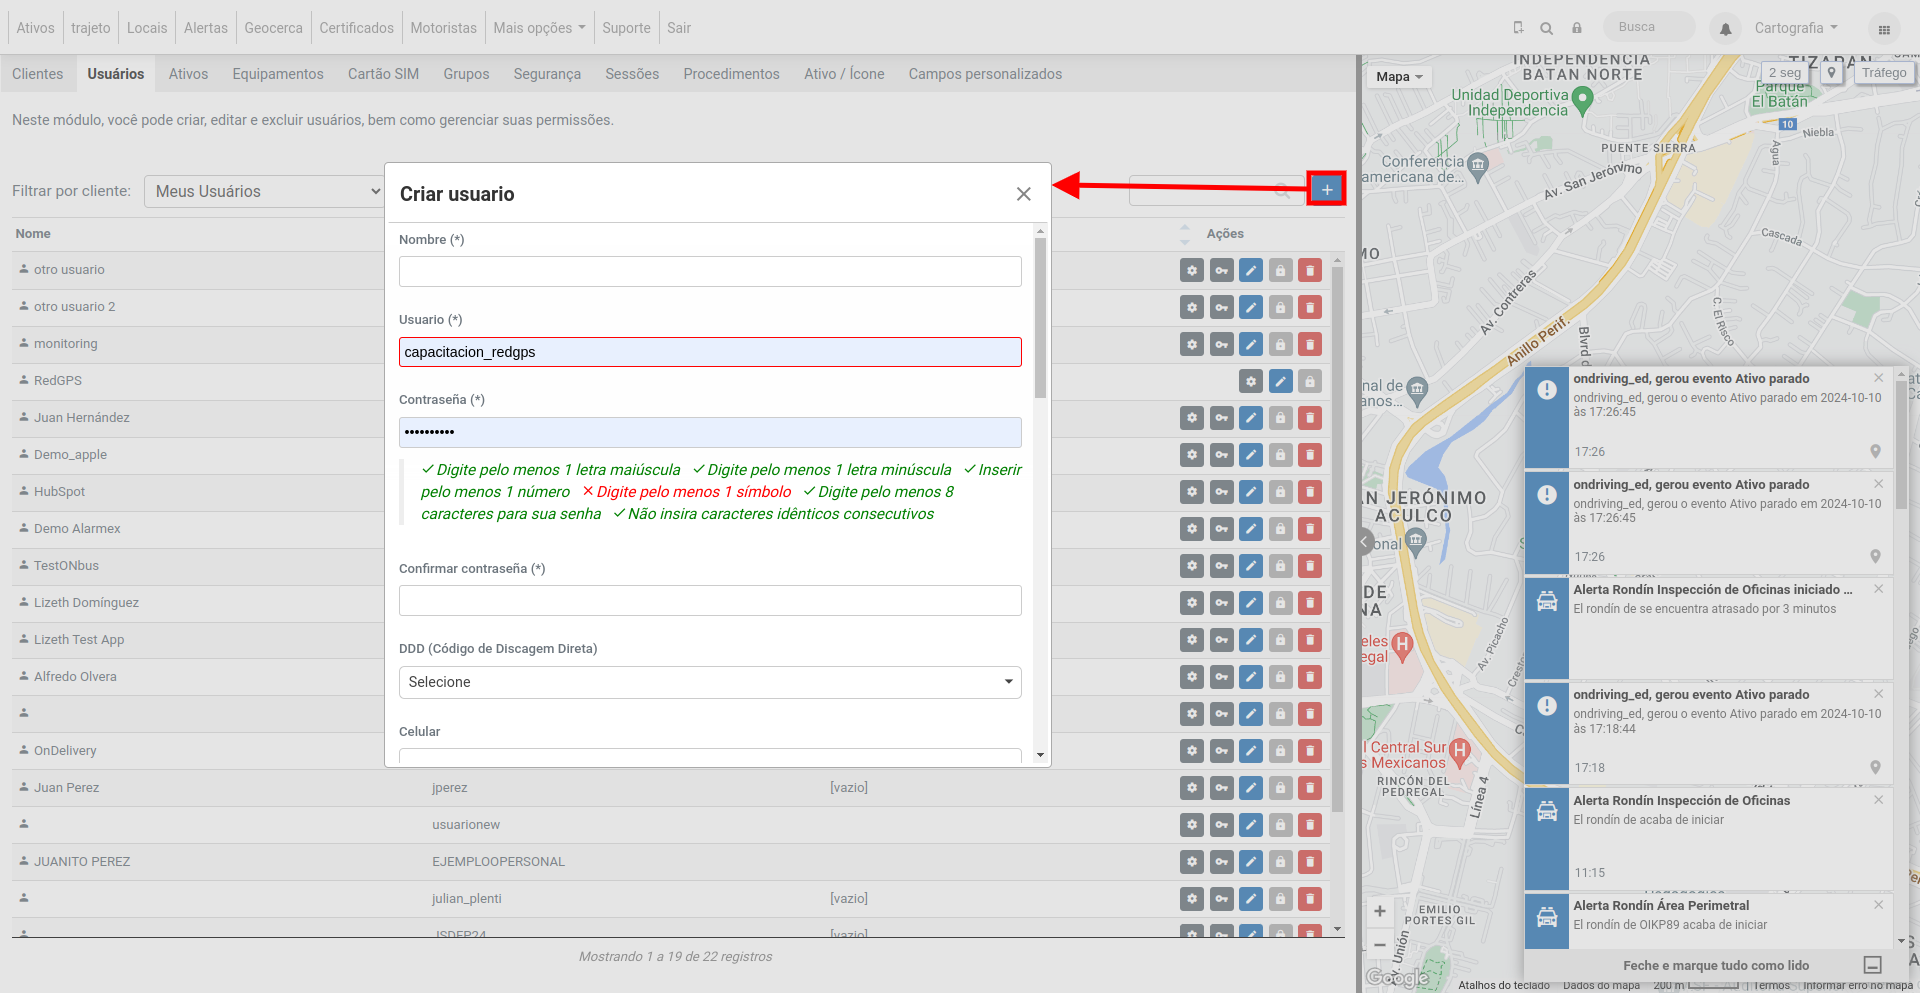Click the blue plus add-user button
The image size is (1920, 993).
(1326, 189)
